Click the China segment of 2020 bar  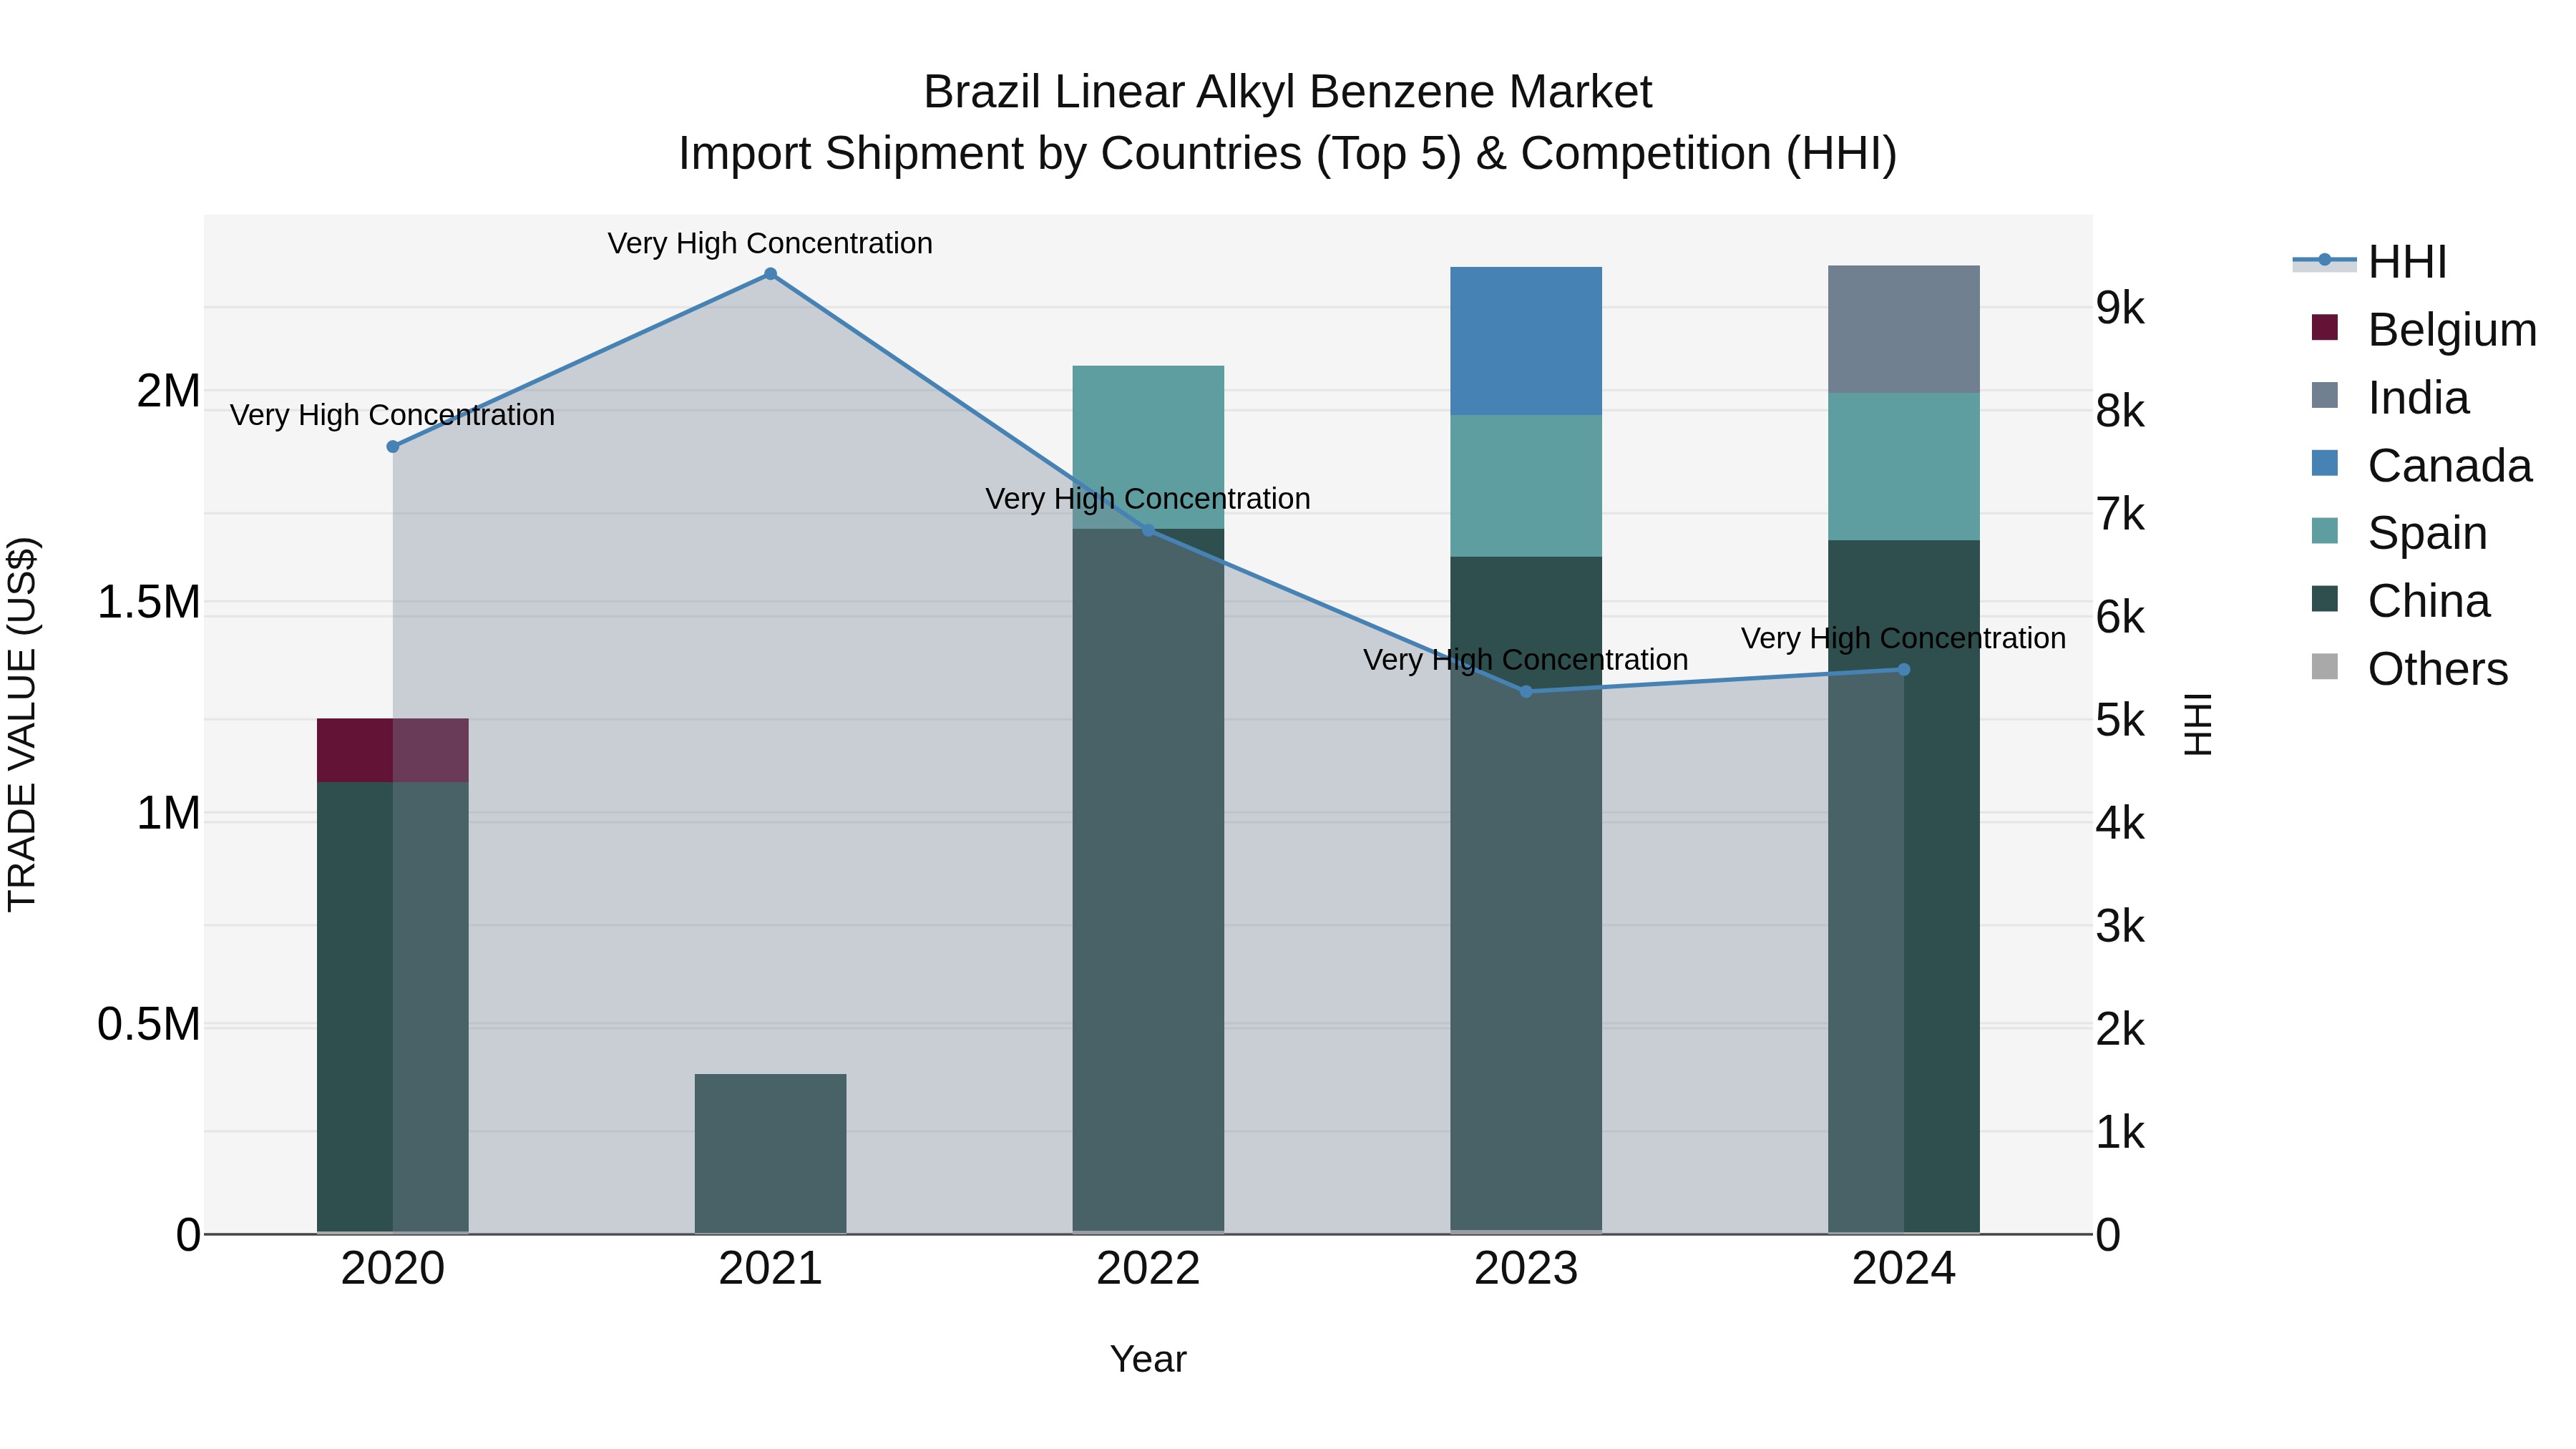(393, 1007)
